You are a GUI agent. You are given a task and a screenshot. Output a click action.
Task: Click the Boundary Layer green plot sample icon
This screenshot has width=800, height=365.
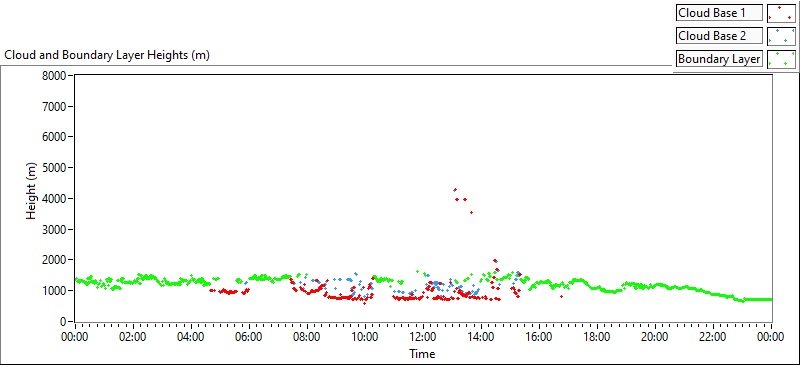click(781, 59)
